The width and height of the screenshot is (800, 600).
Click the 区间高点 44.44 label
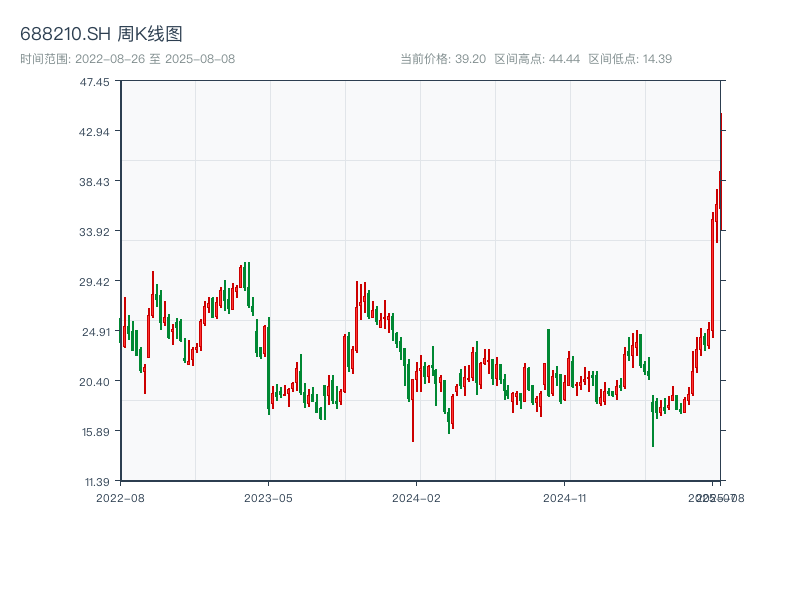[537, 59]
